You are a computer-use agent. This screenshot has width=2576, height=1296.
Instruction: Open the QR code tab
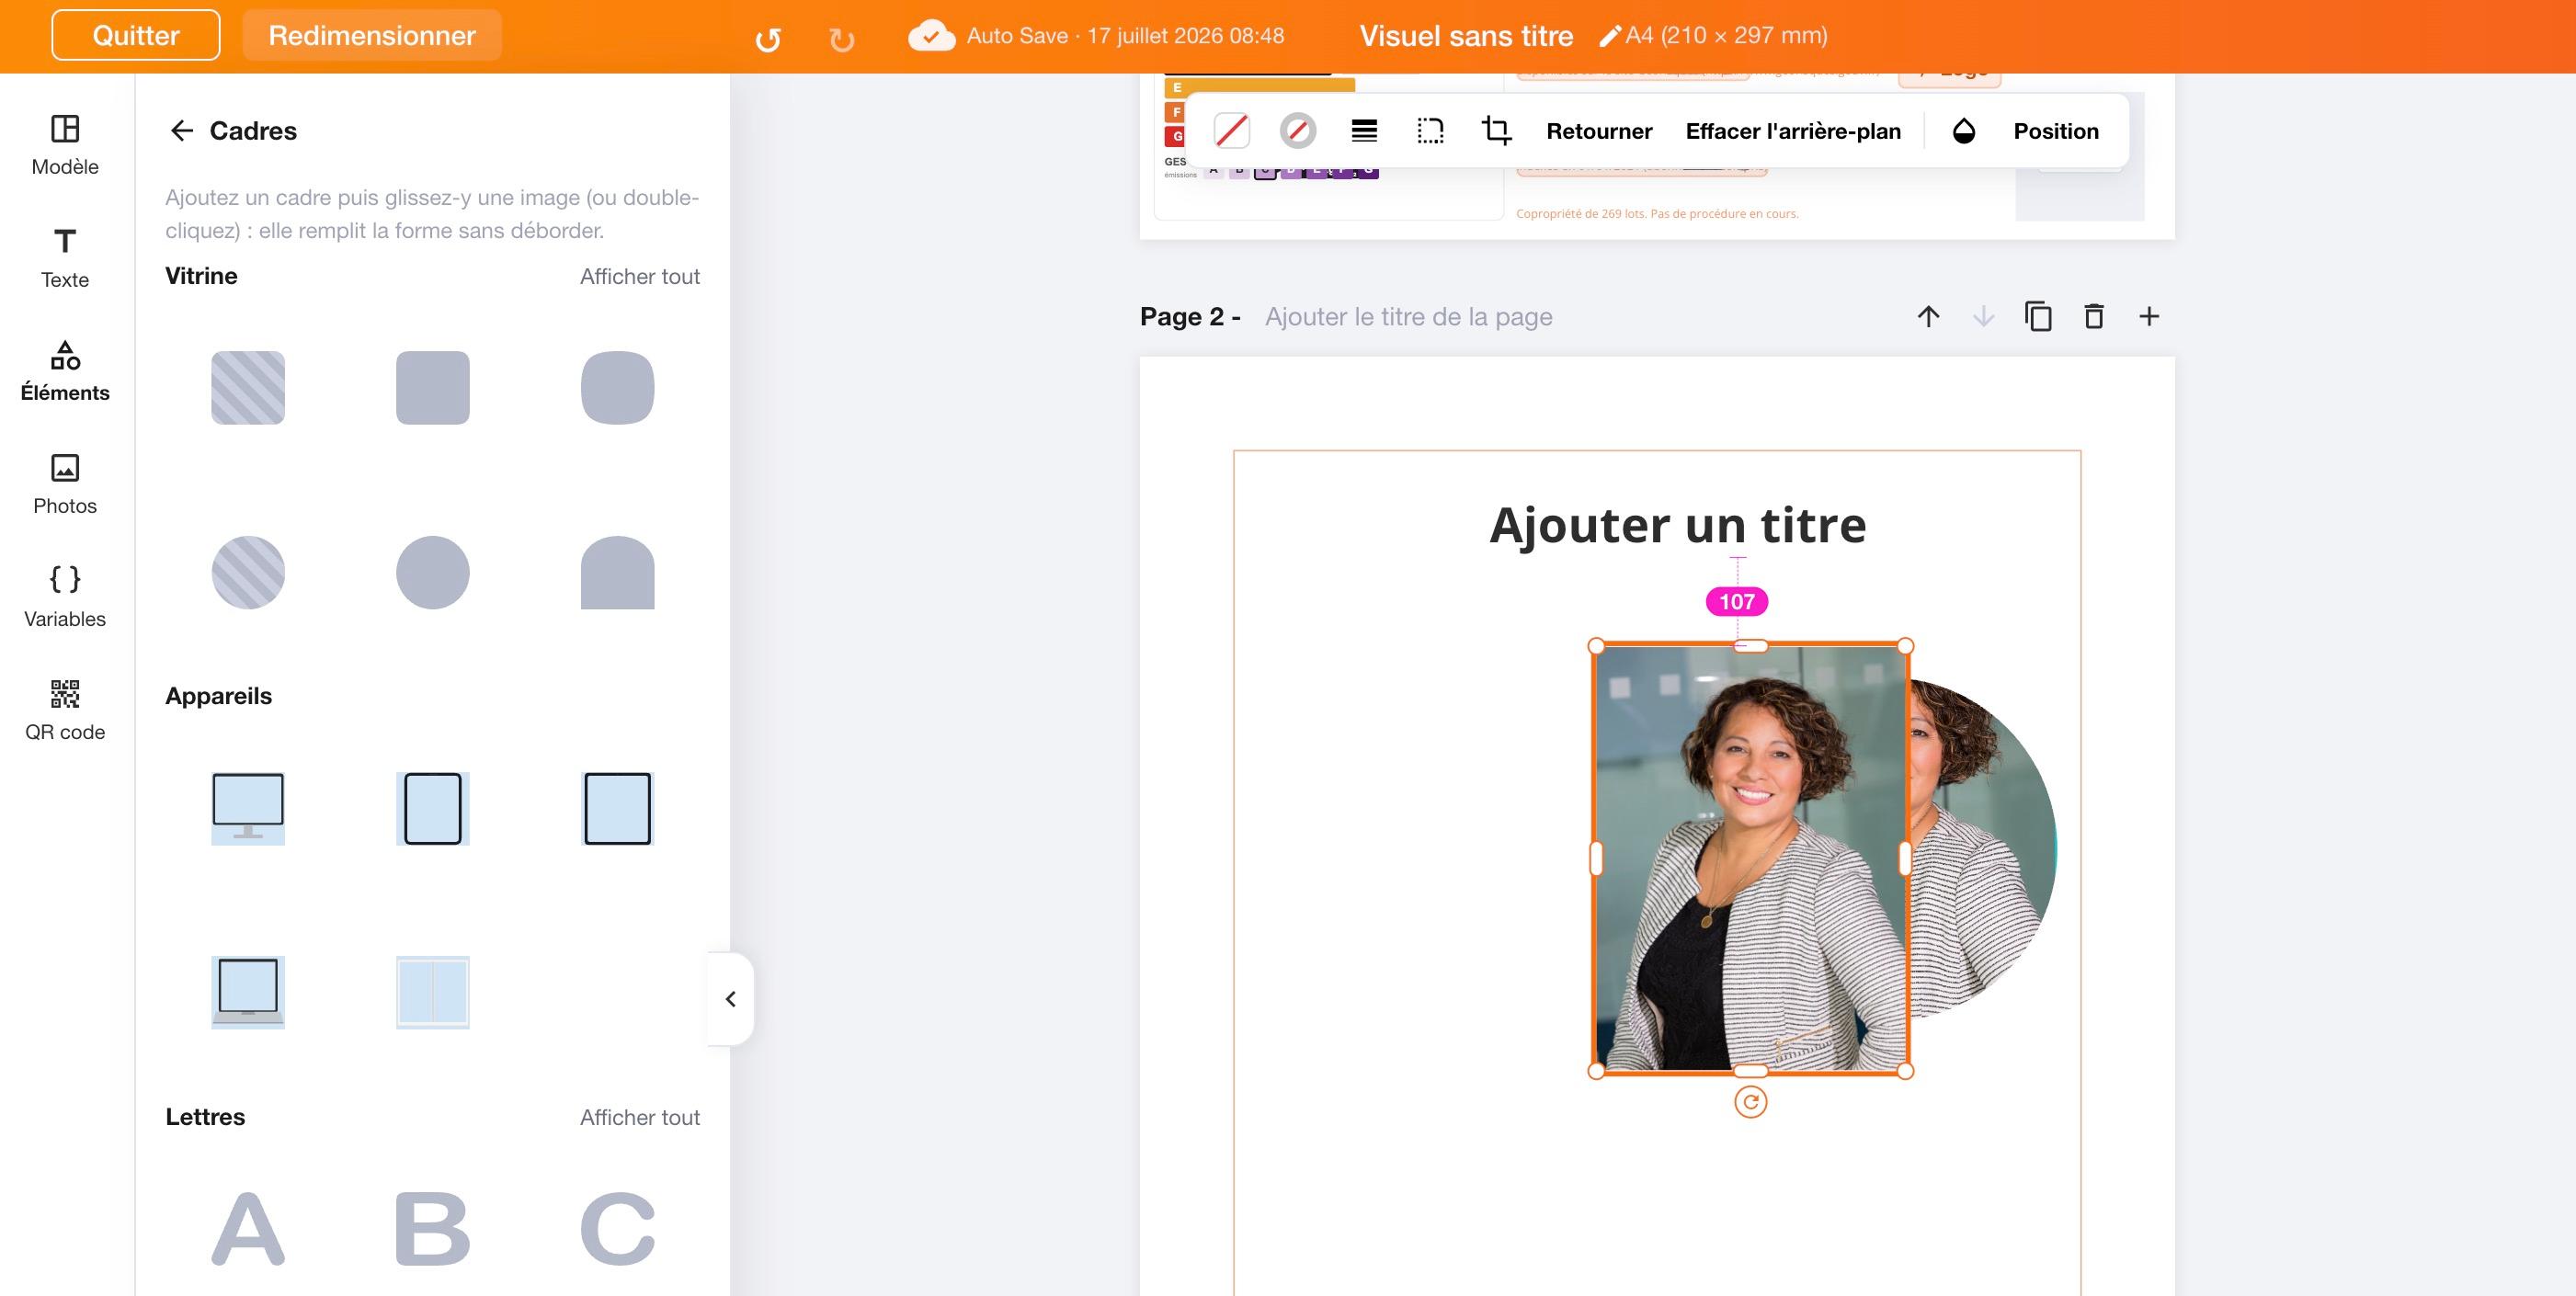tap(65, 710)
